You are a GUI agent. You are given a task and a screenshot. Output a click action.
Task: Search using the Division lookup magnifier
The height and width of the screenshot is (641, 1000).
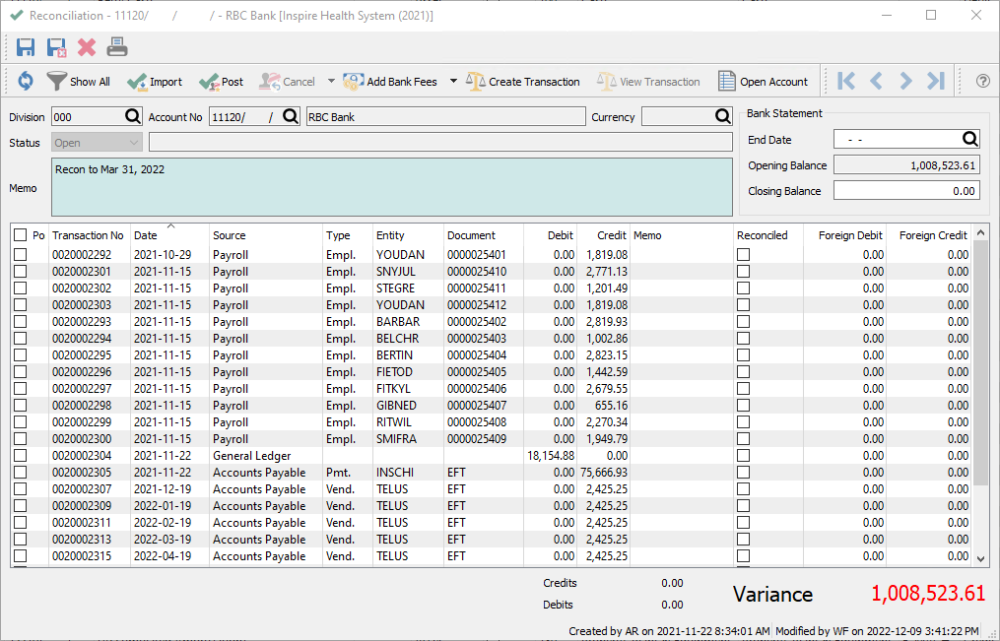(x=131, y=117)
